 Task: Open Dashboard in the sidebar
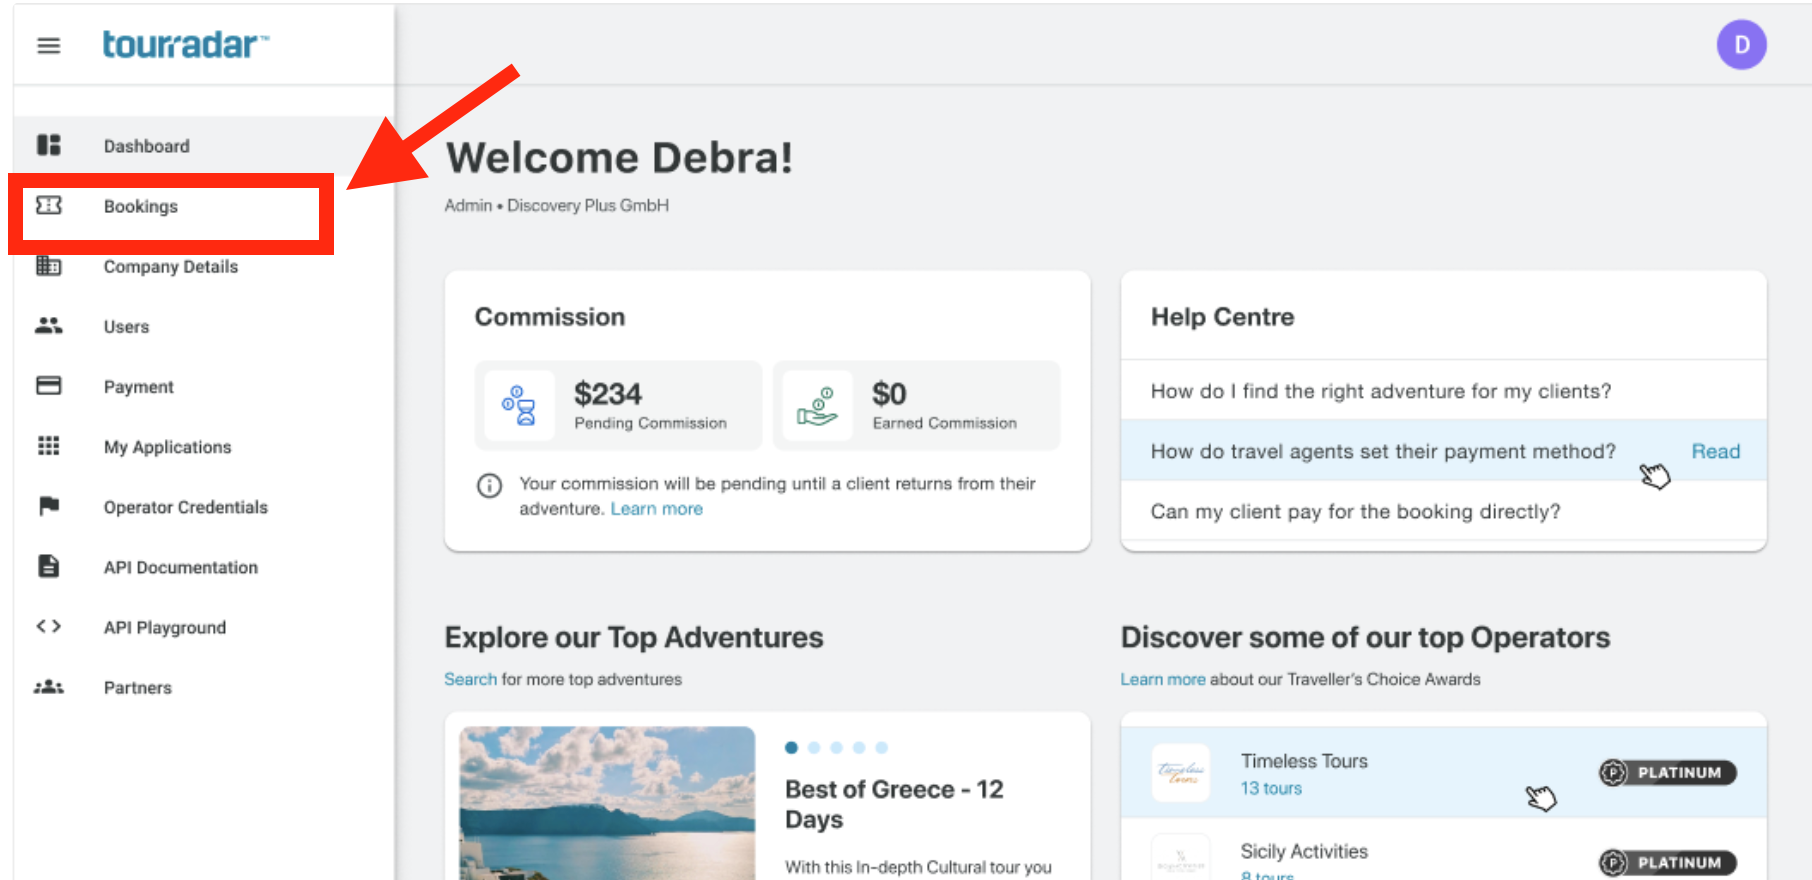[147, 146]
